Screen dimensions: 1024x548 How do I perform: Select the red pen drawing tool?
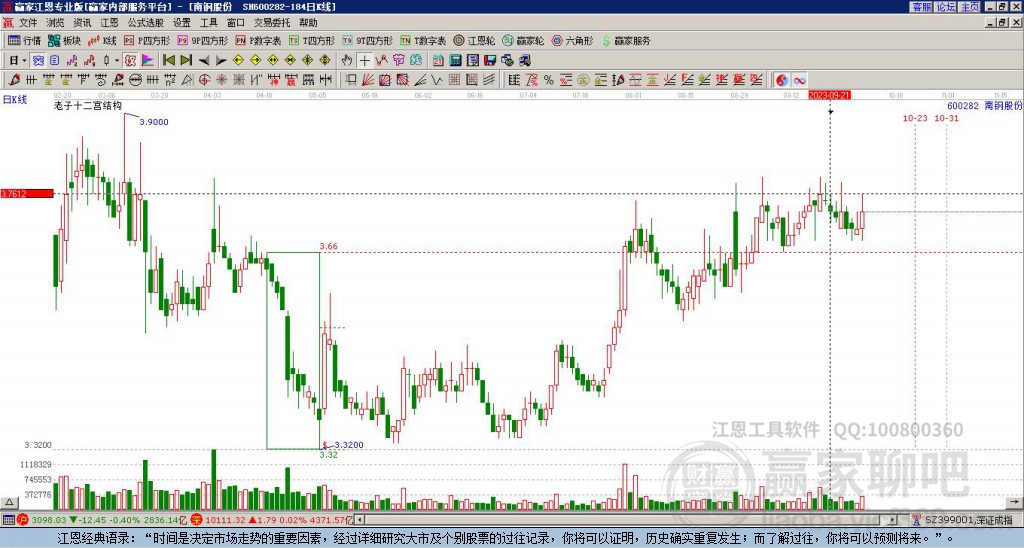[x=14, y=80]
